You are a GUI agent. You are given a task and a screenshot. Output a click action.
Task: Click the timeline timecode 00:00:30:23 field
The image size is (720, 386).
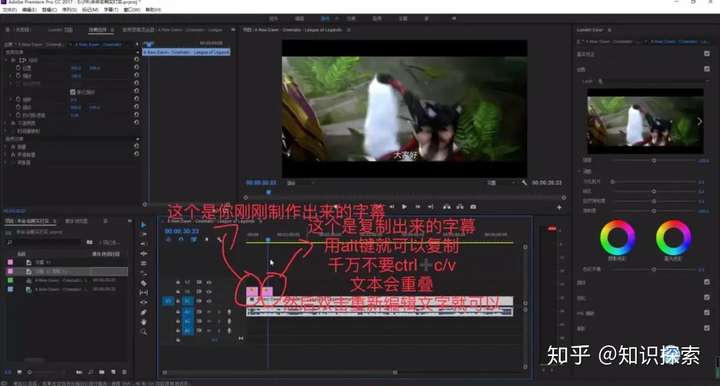tap(182, 231)
